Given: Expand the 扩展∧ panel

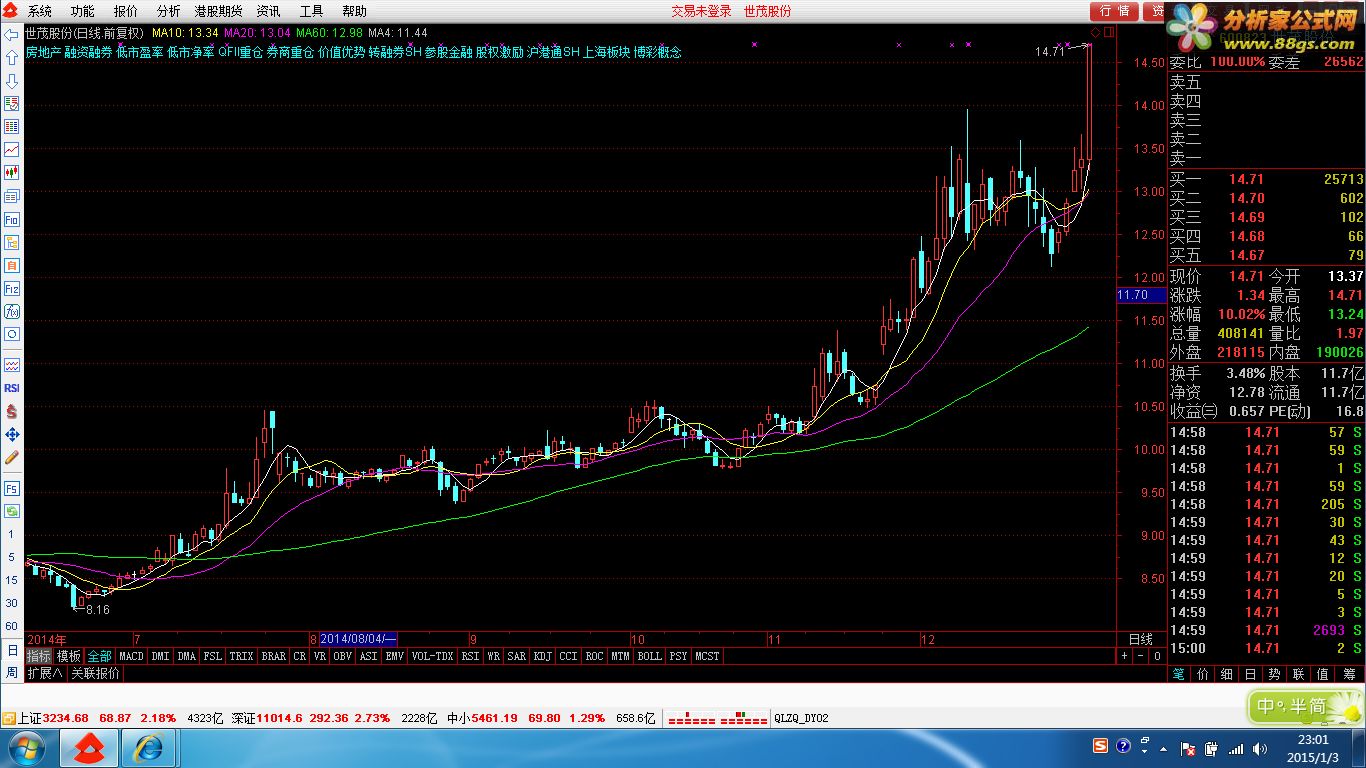Looking at the screenshot, I should click(45, 674).
